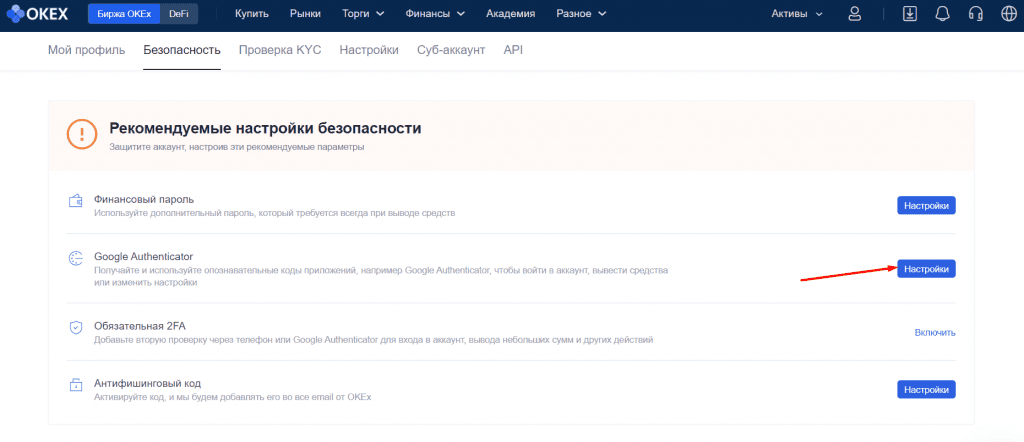
Task: Expand the Торги dropdown menu
Action: (x=363, y=14)
